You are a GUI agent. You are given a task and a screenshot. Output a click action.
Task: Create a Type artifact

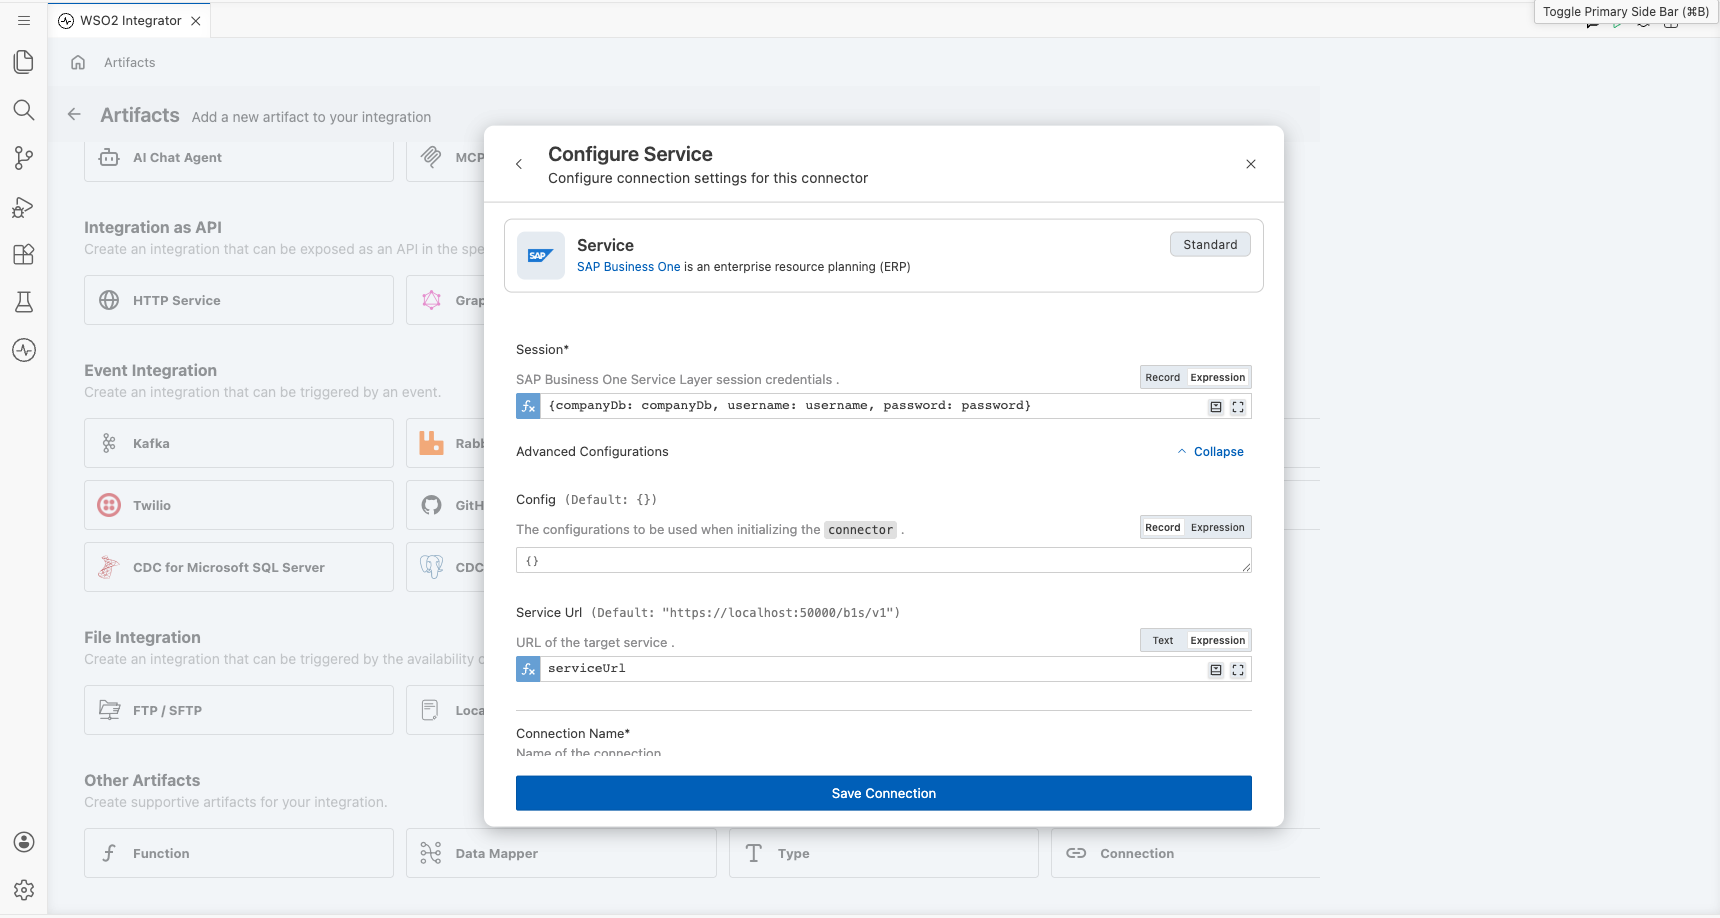tap(884, 853)
